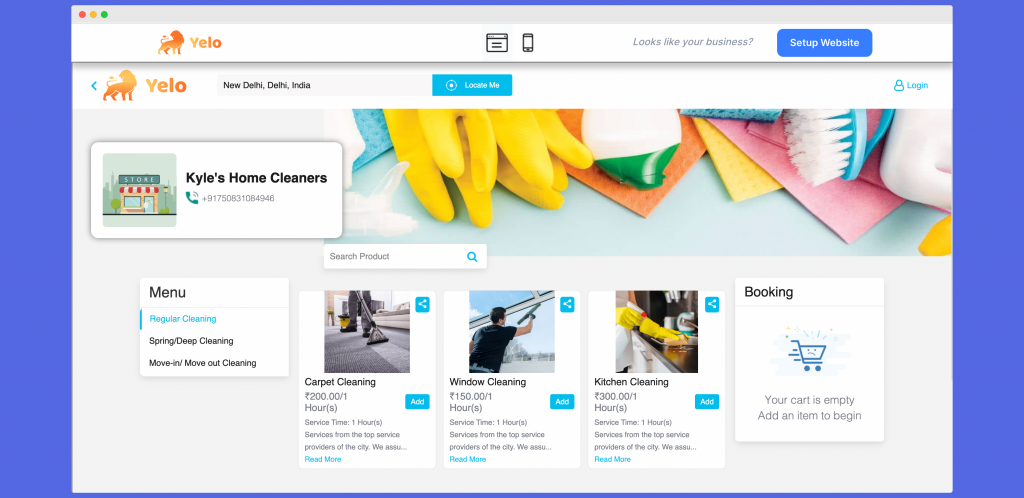The width and height of the screenshot is (1024, 498).
Task: Switch to desktop preview icon
Action: pos(497,43)
